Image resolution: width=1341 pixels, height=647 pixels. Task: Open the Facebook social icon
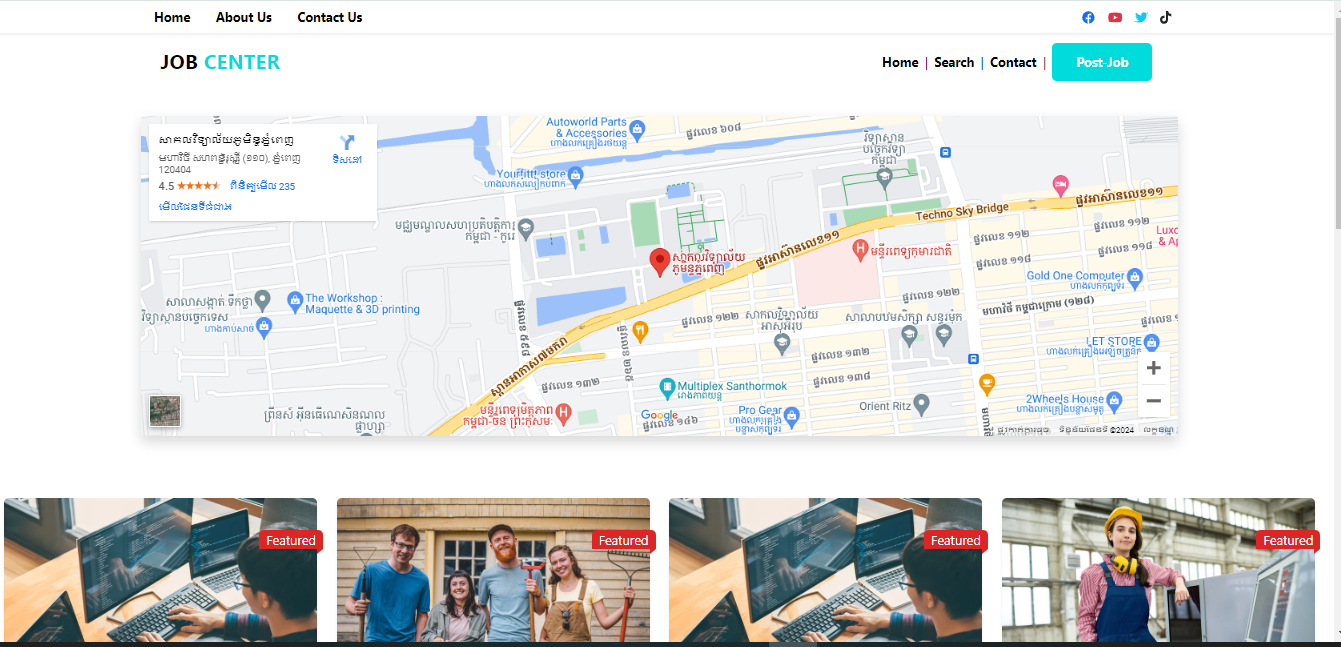coord(1088,17)
